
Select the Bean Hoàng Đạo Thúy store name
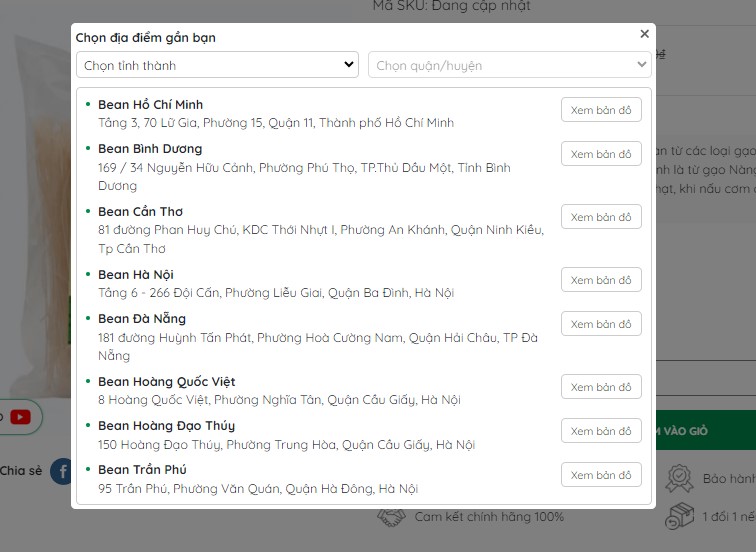[166, 426]
